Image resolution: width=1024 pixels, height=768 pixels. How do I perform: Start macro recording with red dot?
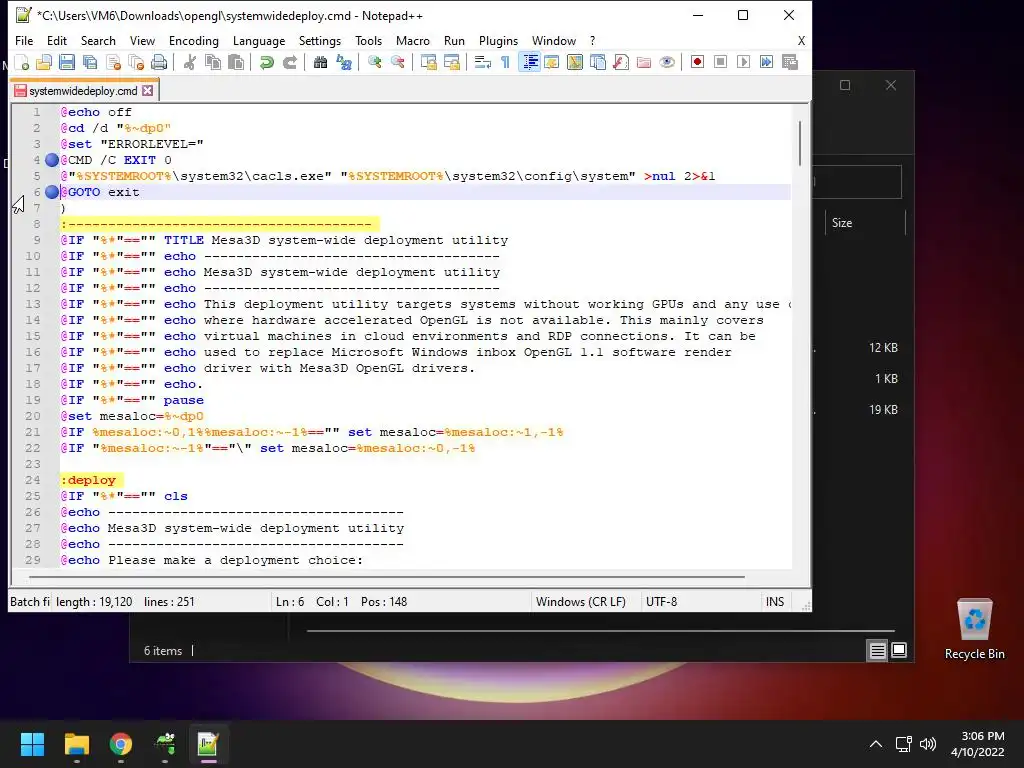click(697, 63)
